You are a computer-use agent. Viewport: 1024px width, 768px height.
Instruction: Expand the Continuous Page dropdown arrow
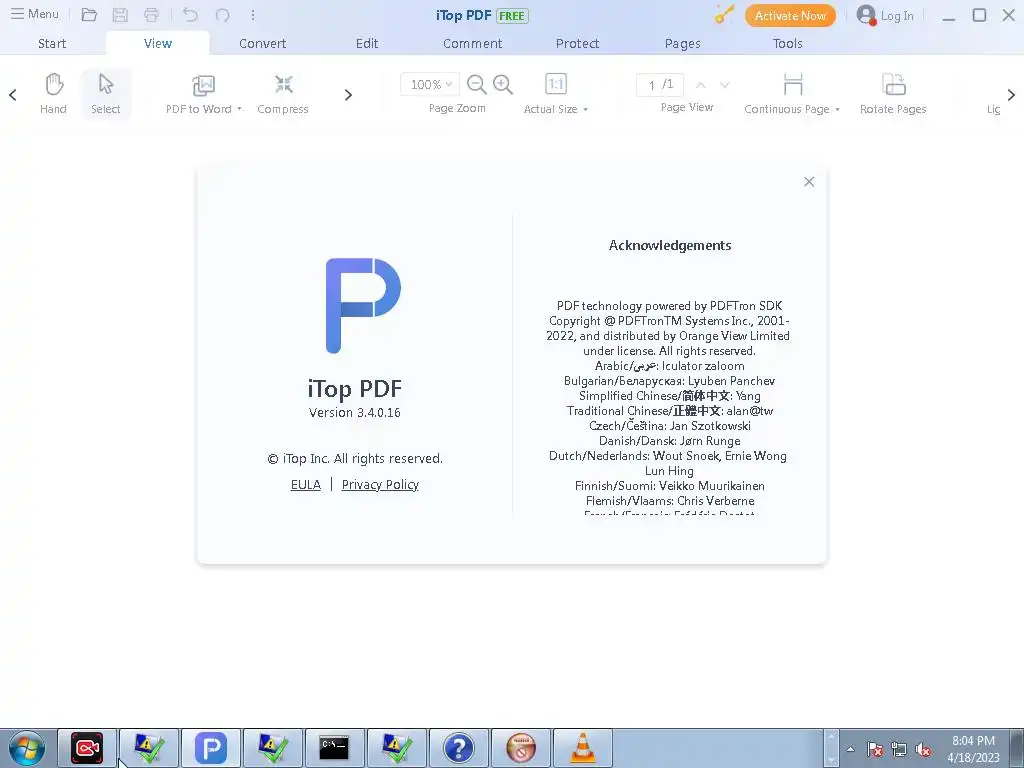click(x=838, y=110)
